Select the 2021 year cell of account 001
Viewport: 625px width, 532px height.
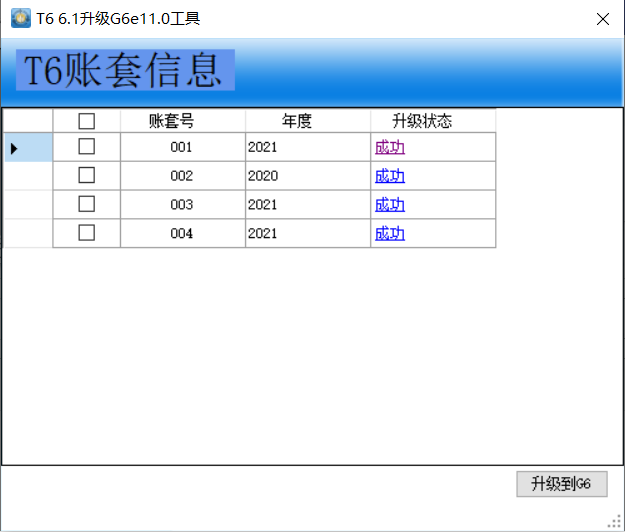pyautogui.click(x=308, y=147)
